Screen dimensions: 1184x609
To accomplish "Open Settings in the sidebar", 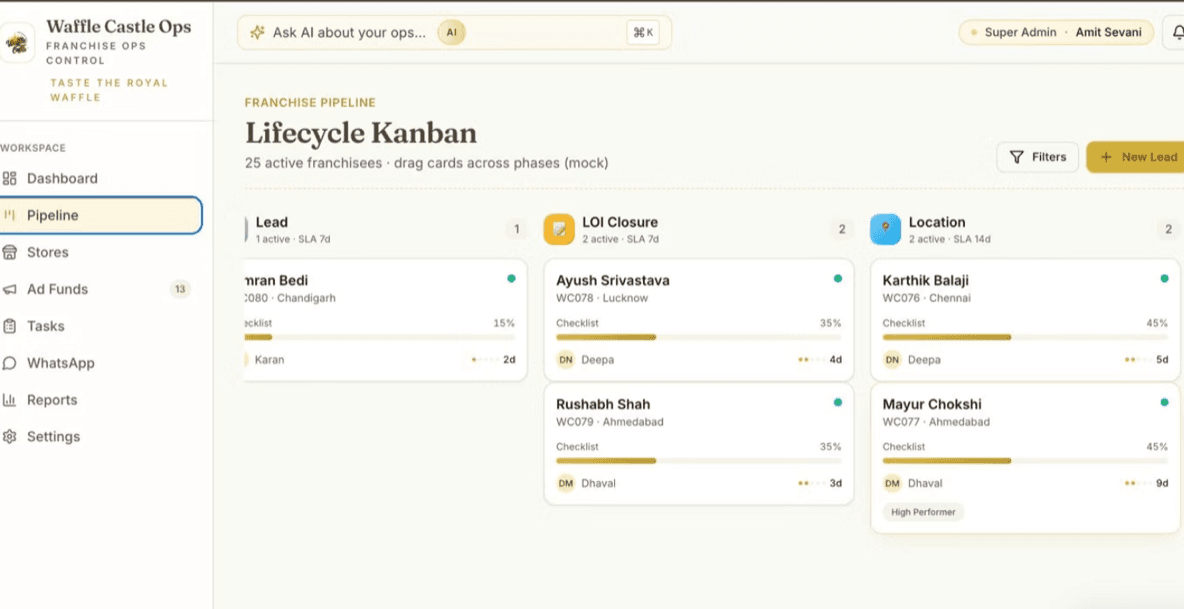I will click(x=101, y=436).
